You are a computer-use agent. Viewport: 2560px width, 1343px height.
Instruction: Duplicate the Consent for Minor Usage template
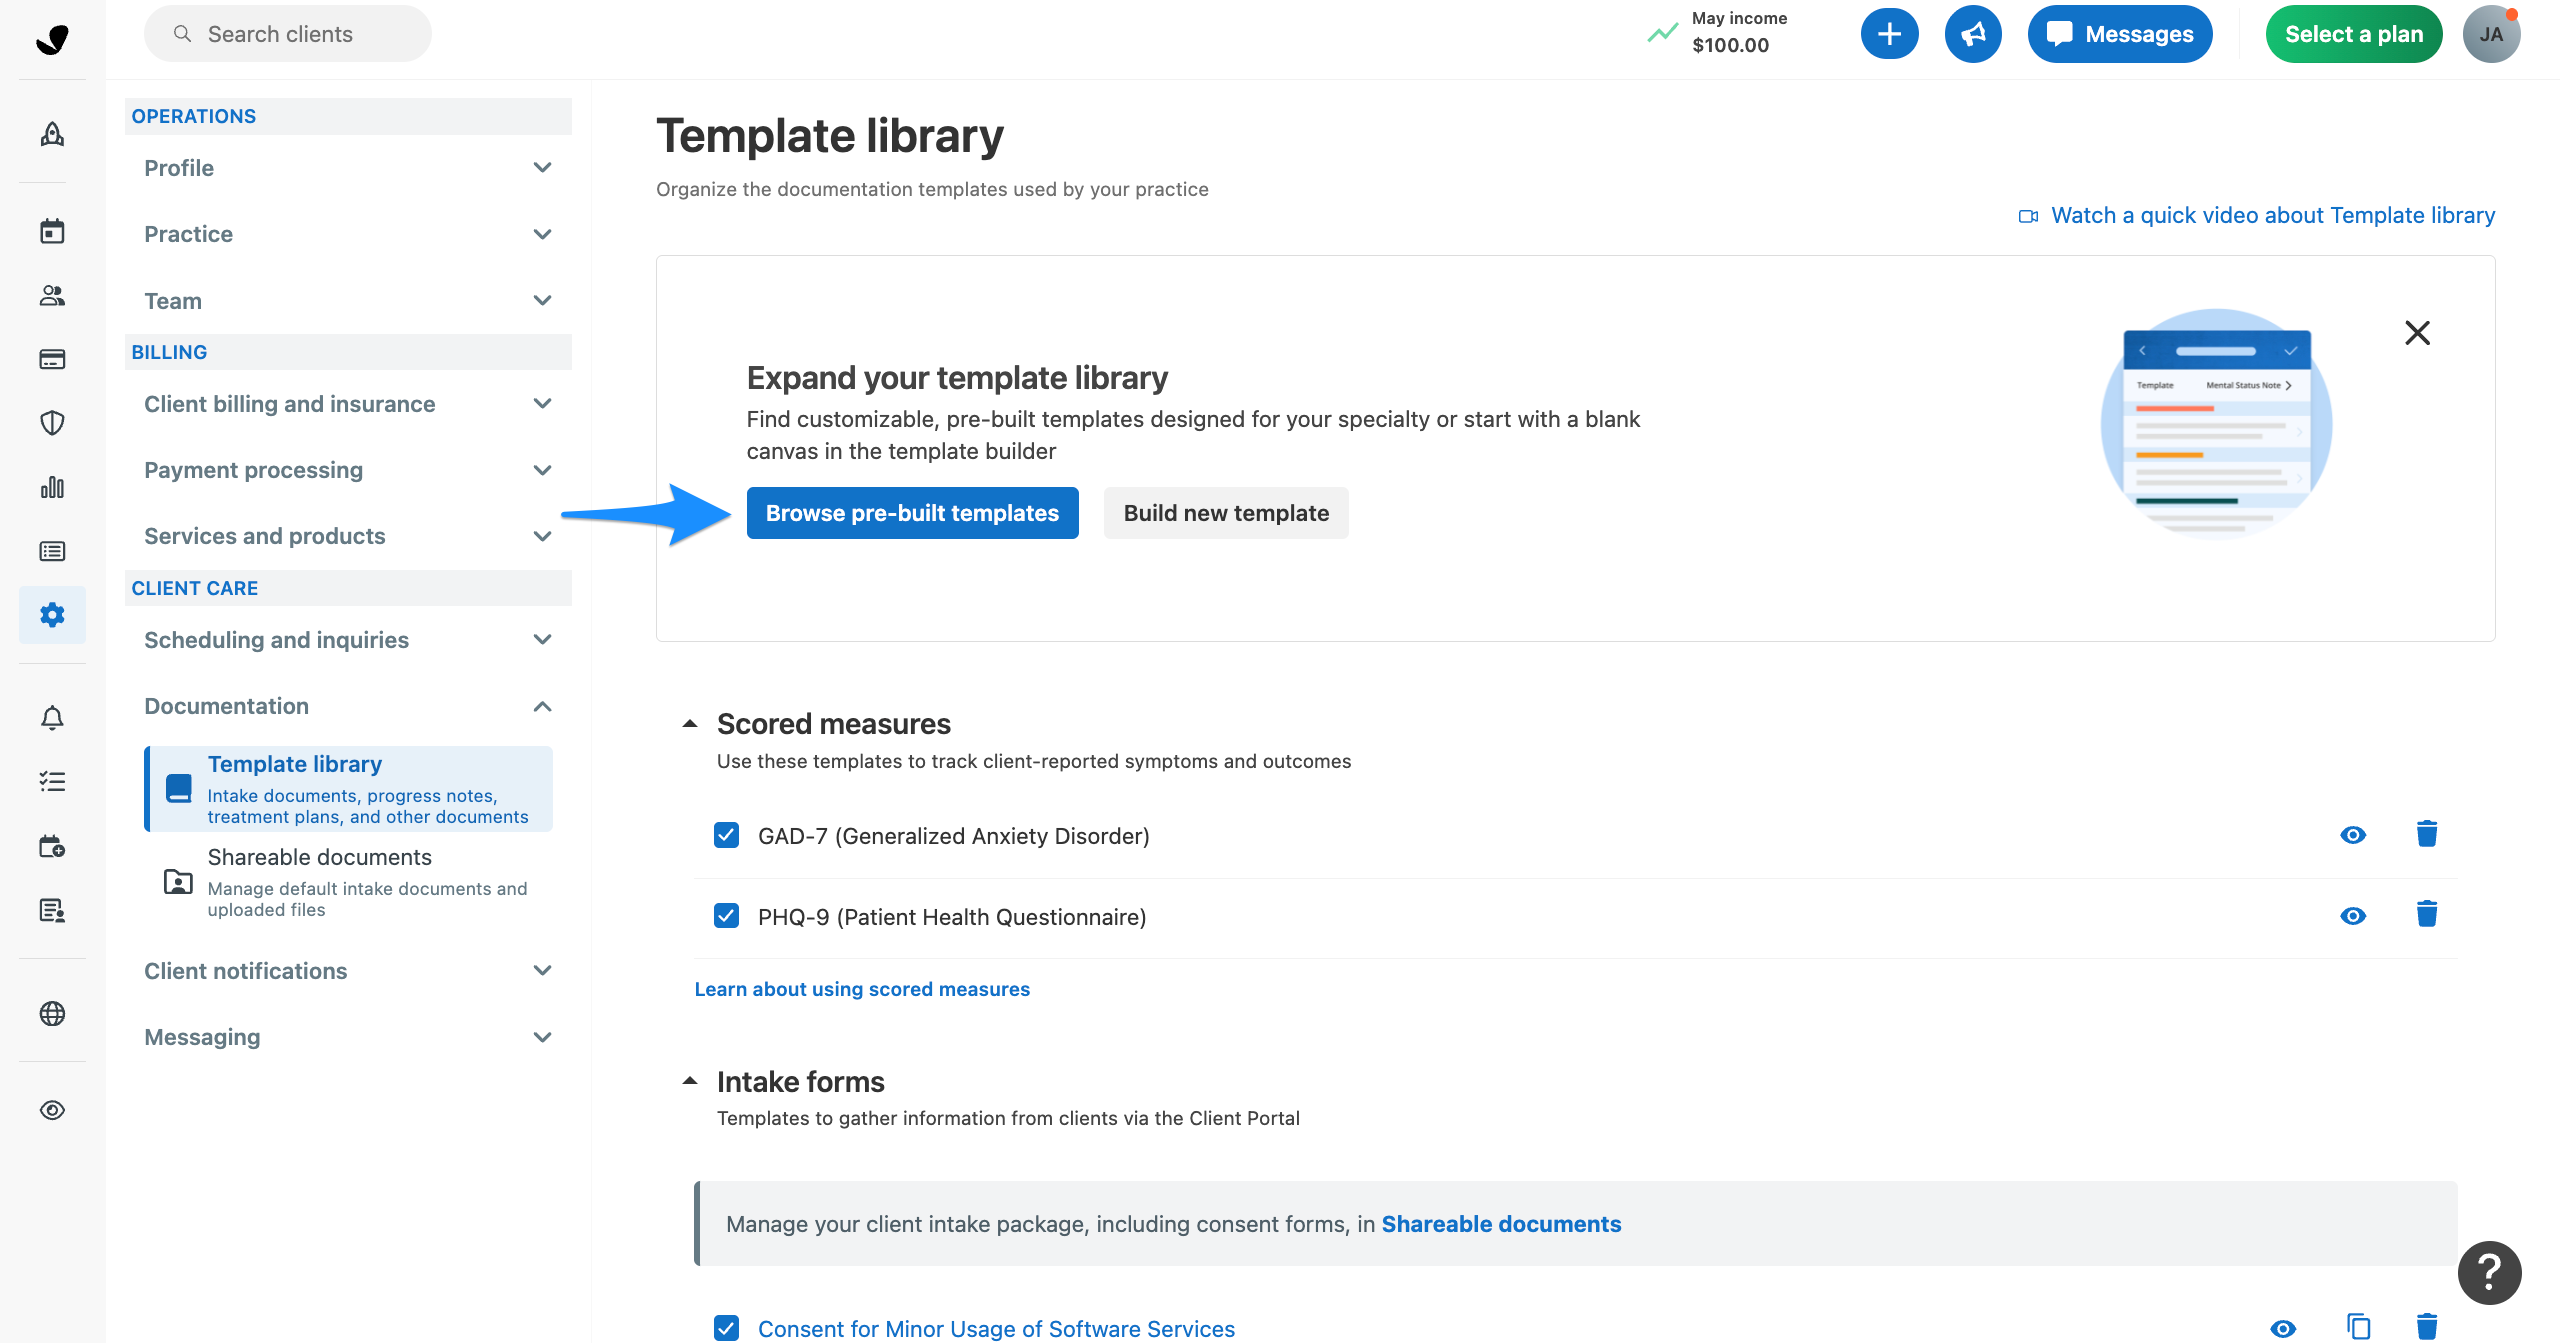(x=2359, y=1326)
